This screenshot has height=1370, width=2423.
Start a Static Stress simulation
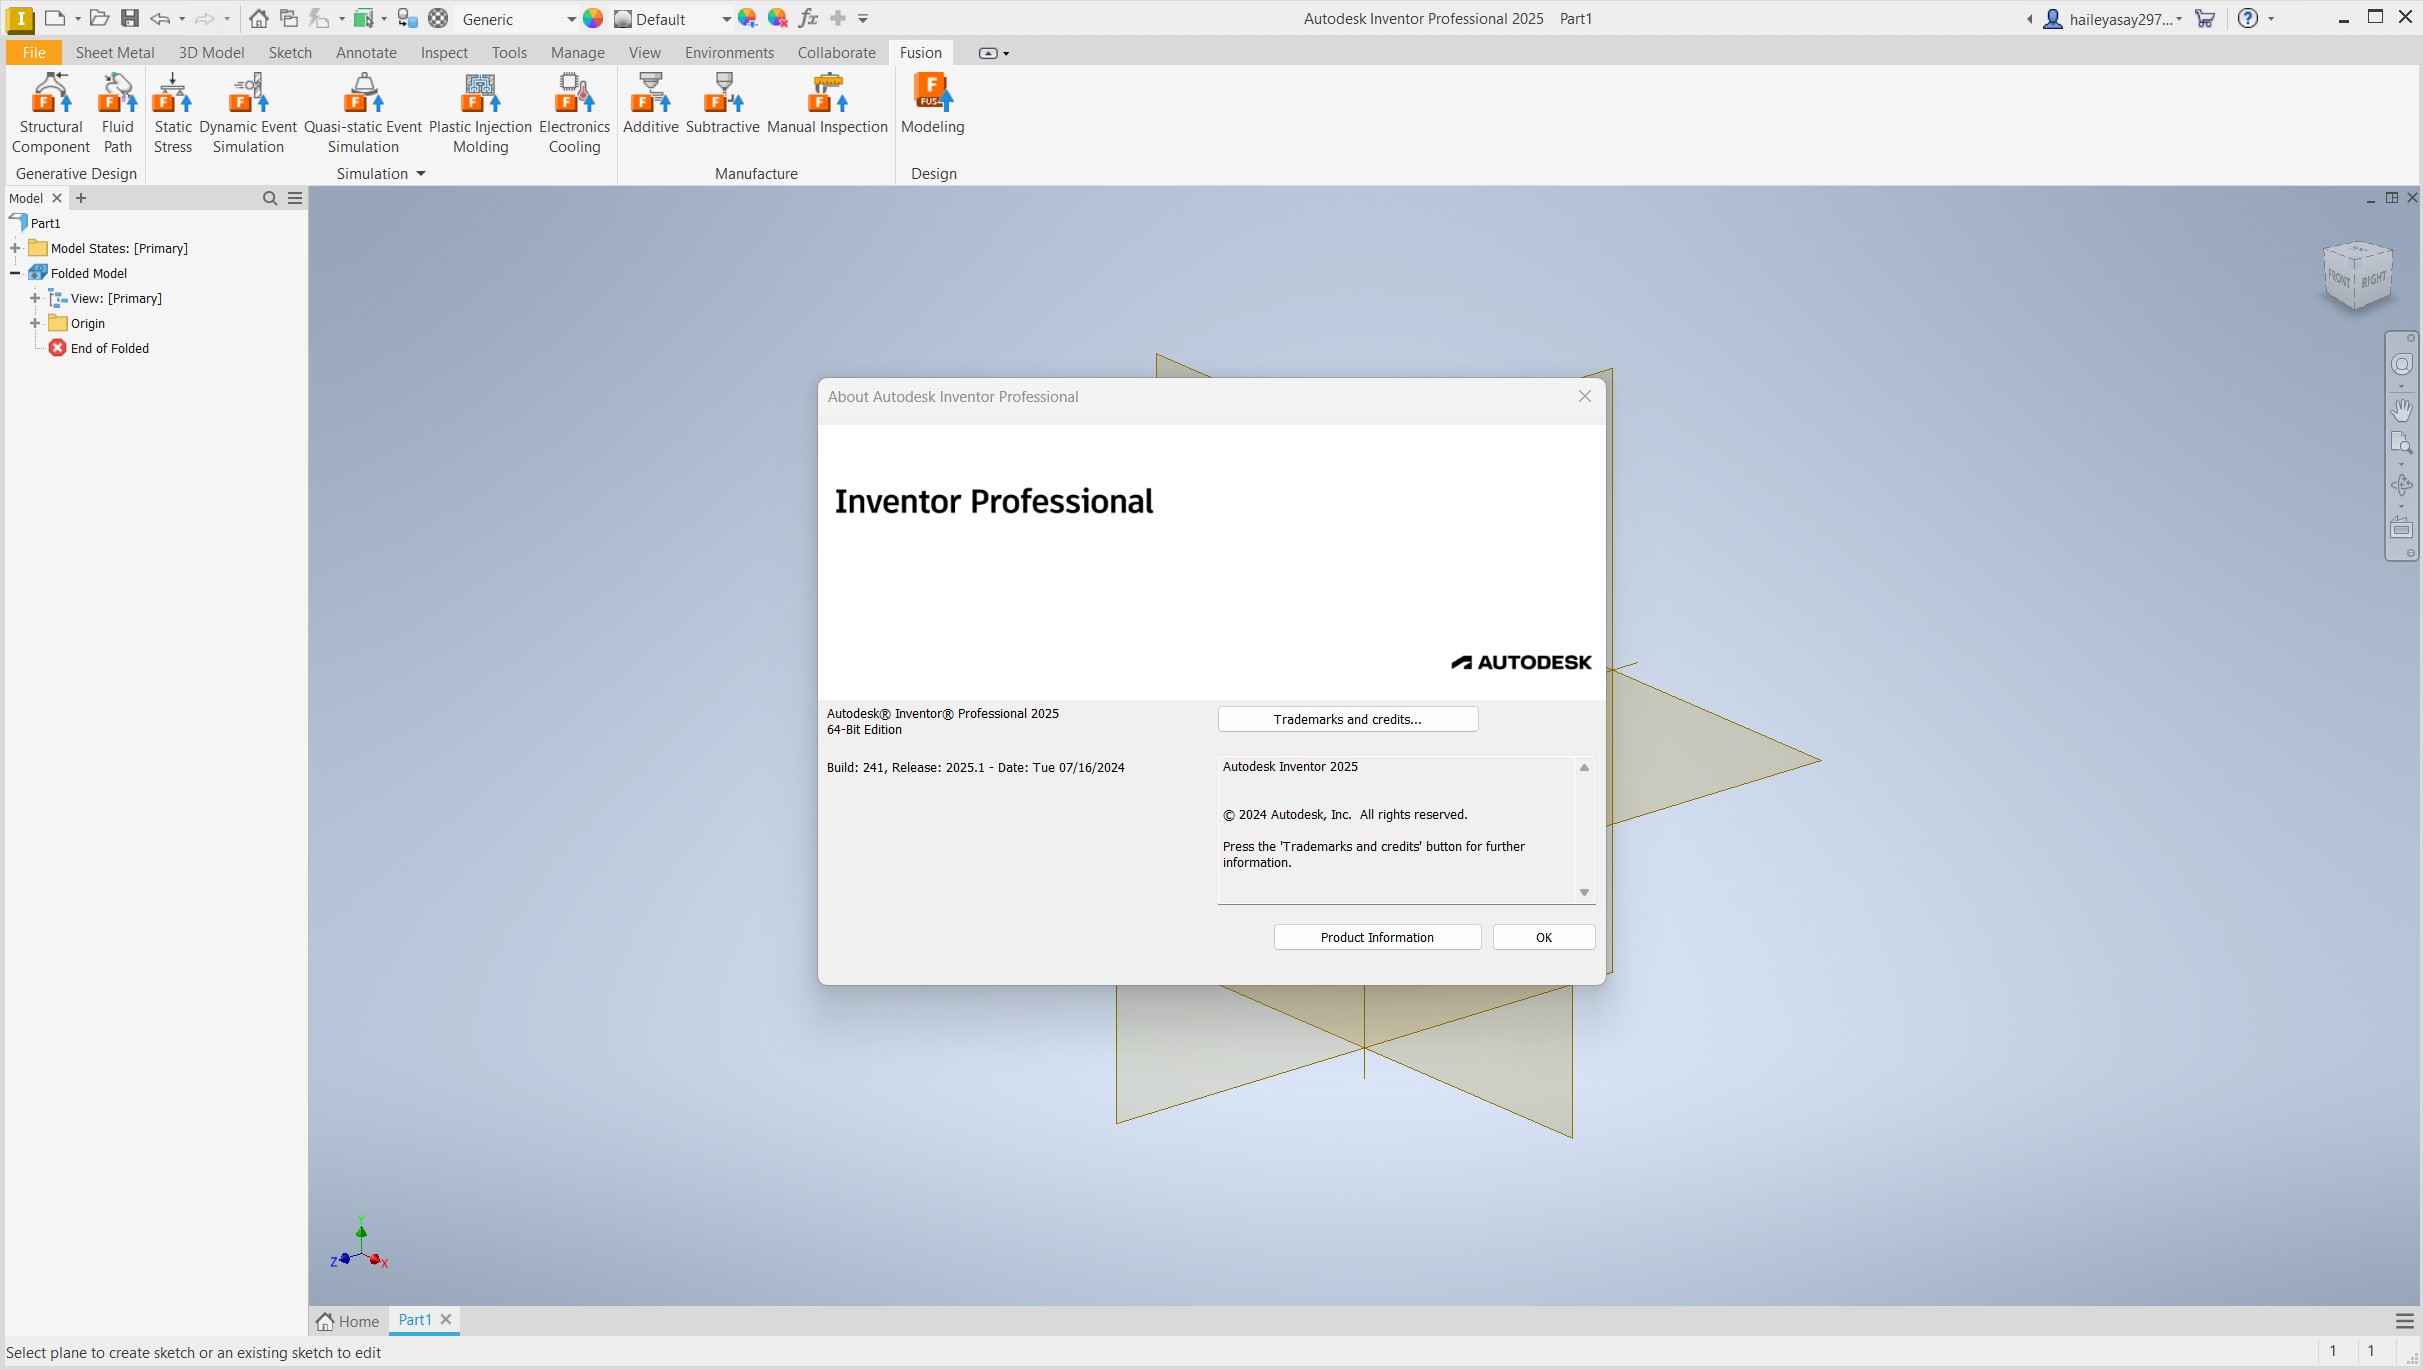pyautogui.click(x=173, y=113)
